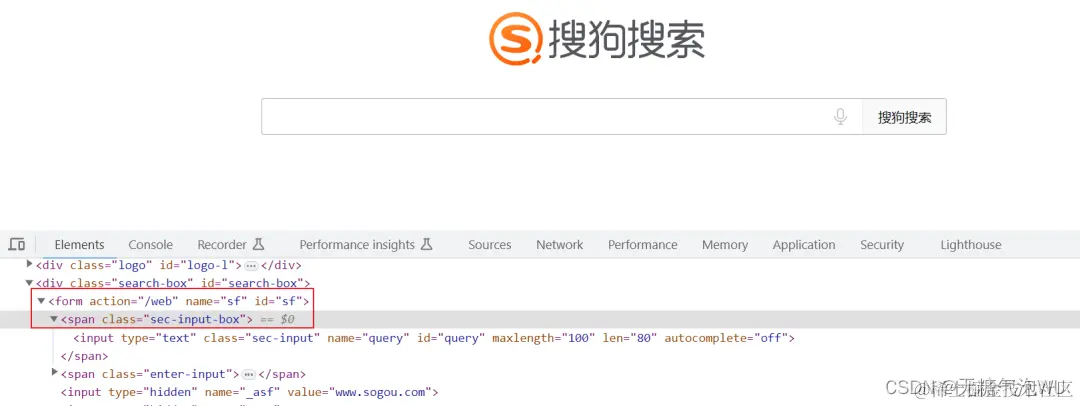The width and height of the screenshot is (1080, 406).
Task: Collapse the form id="sf" node
Action: pos(41,301)
